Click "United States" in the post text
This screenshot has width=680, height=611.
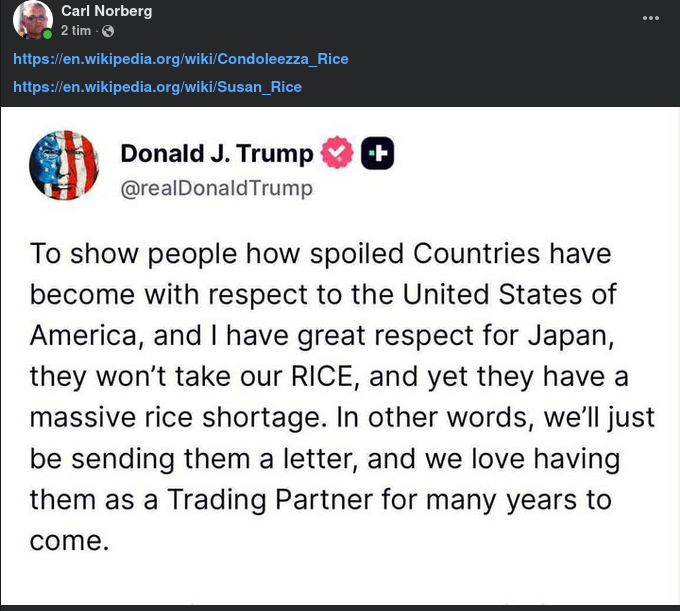[x=499, y=294]
